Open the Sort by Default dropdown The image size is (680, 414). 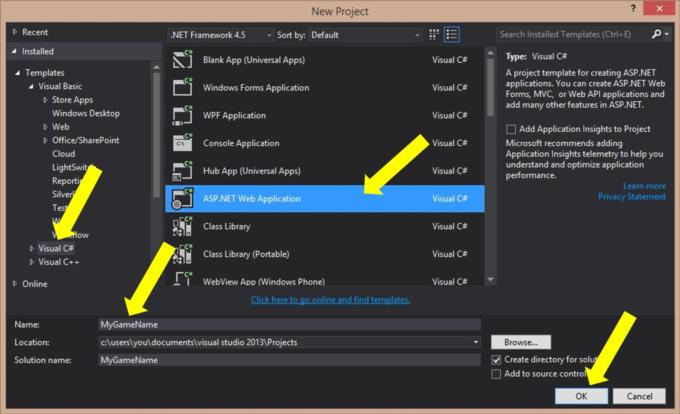pos(365,35)
